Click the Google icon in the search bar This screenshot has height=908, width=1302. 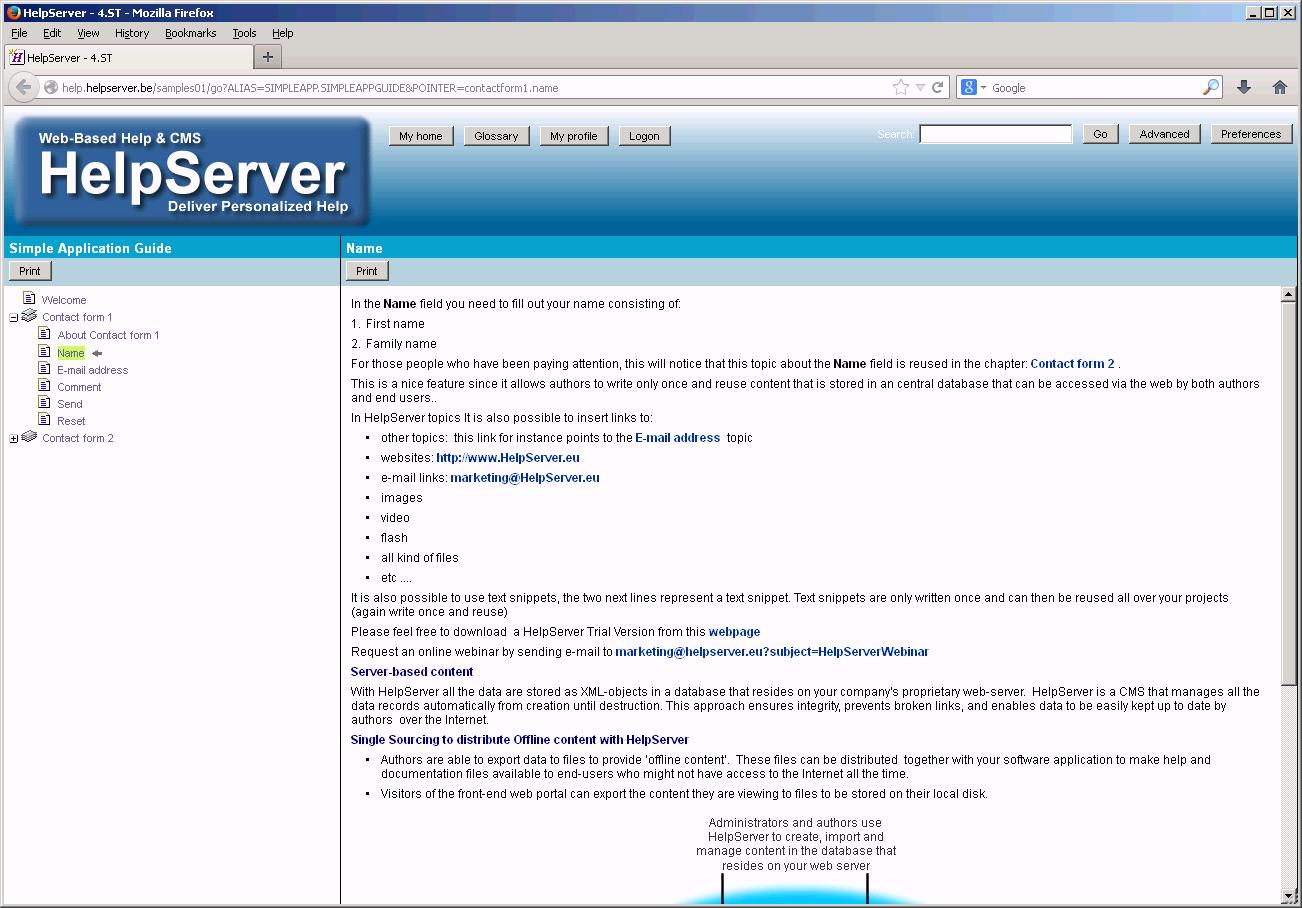tap(967, 87)
